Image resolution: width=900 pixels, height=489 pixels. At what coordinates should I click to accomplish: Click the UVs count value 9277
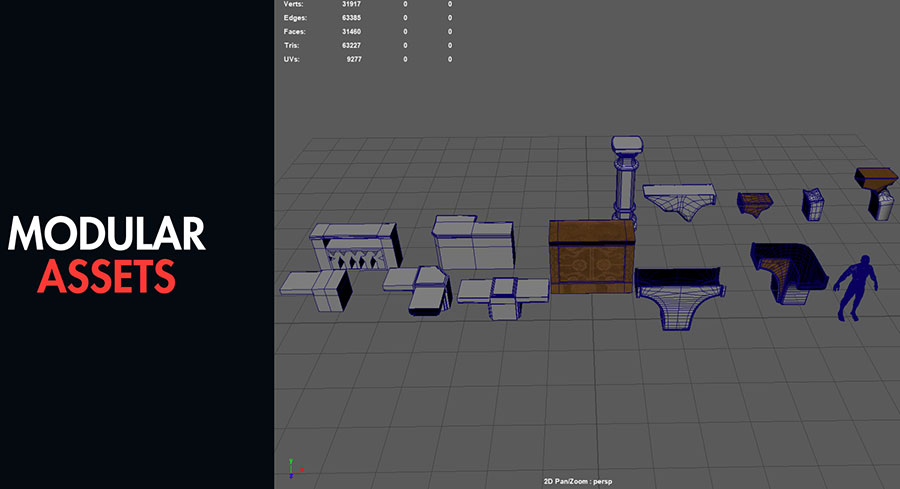[354, 59]
